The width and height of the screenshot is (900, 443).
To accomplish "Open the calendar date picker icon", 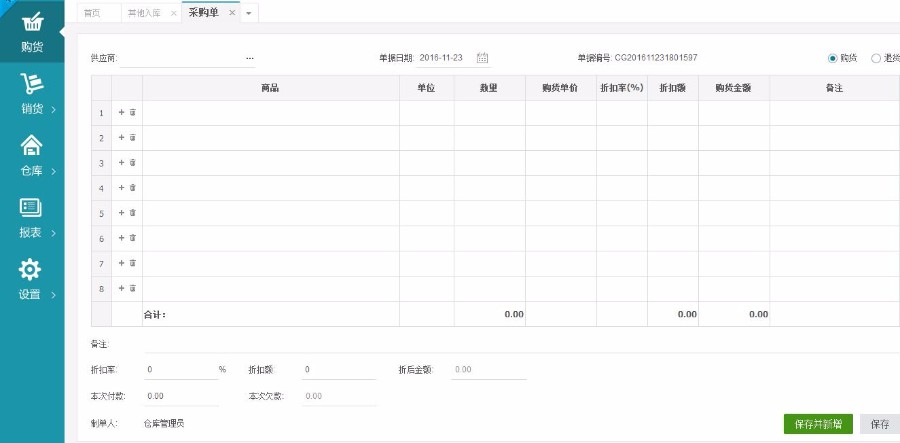I will click(482, 57).
